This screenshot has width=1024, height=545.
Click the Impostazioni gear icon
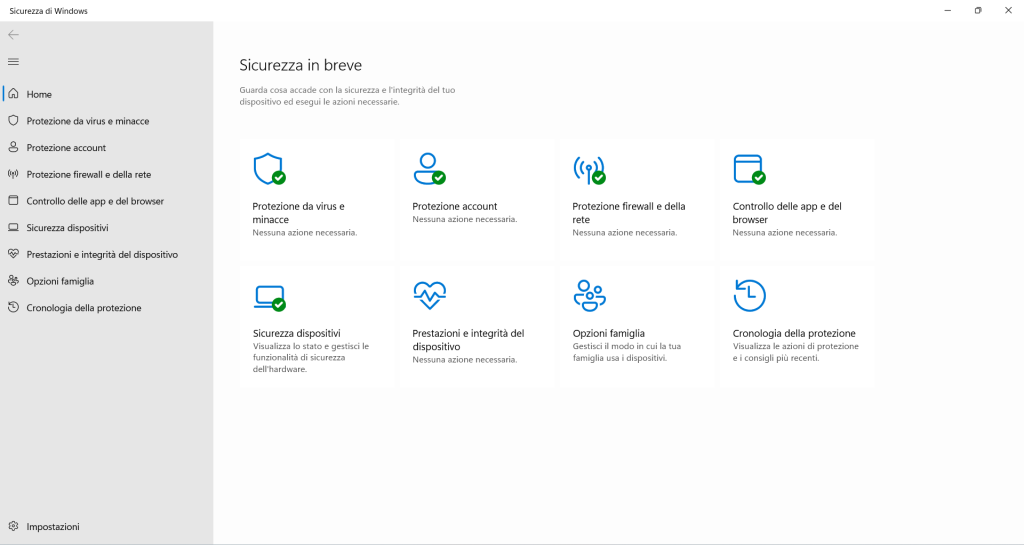tap(13, 526)
